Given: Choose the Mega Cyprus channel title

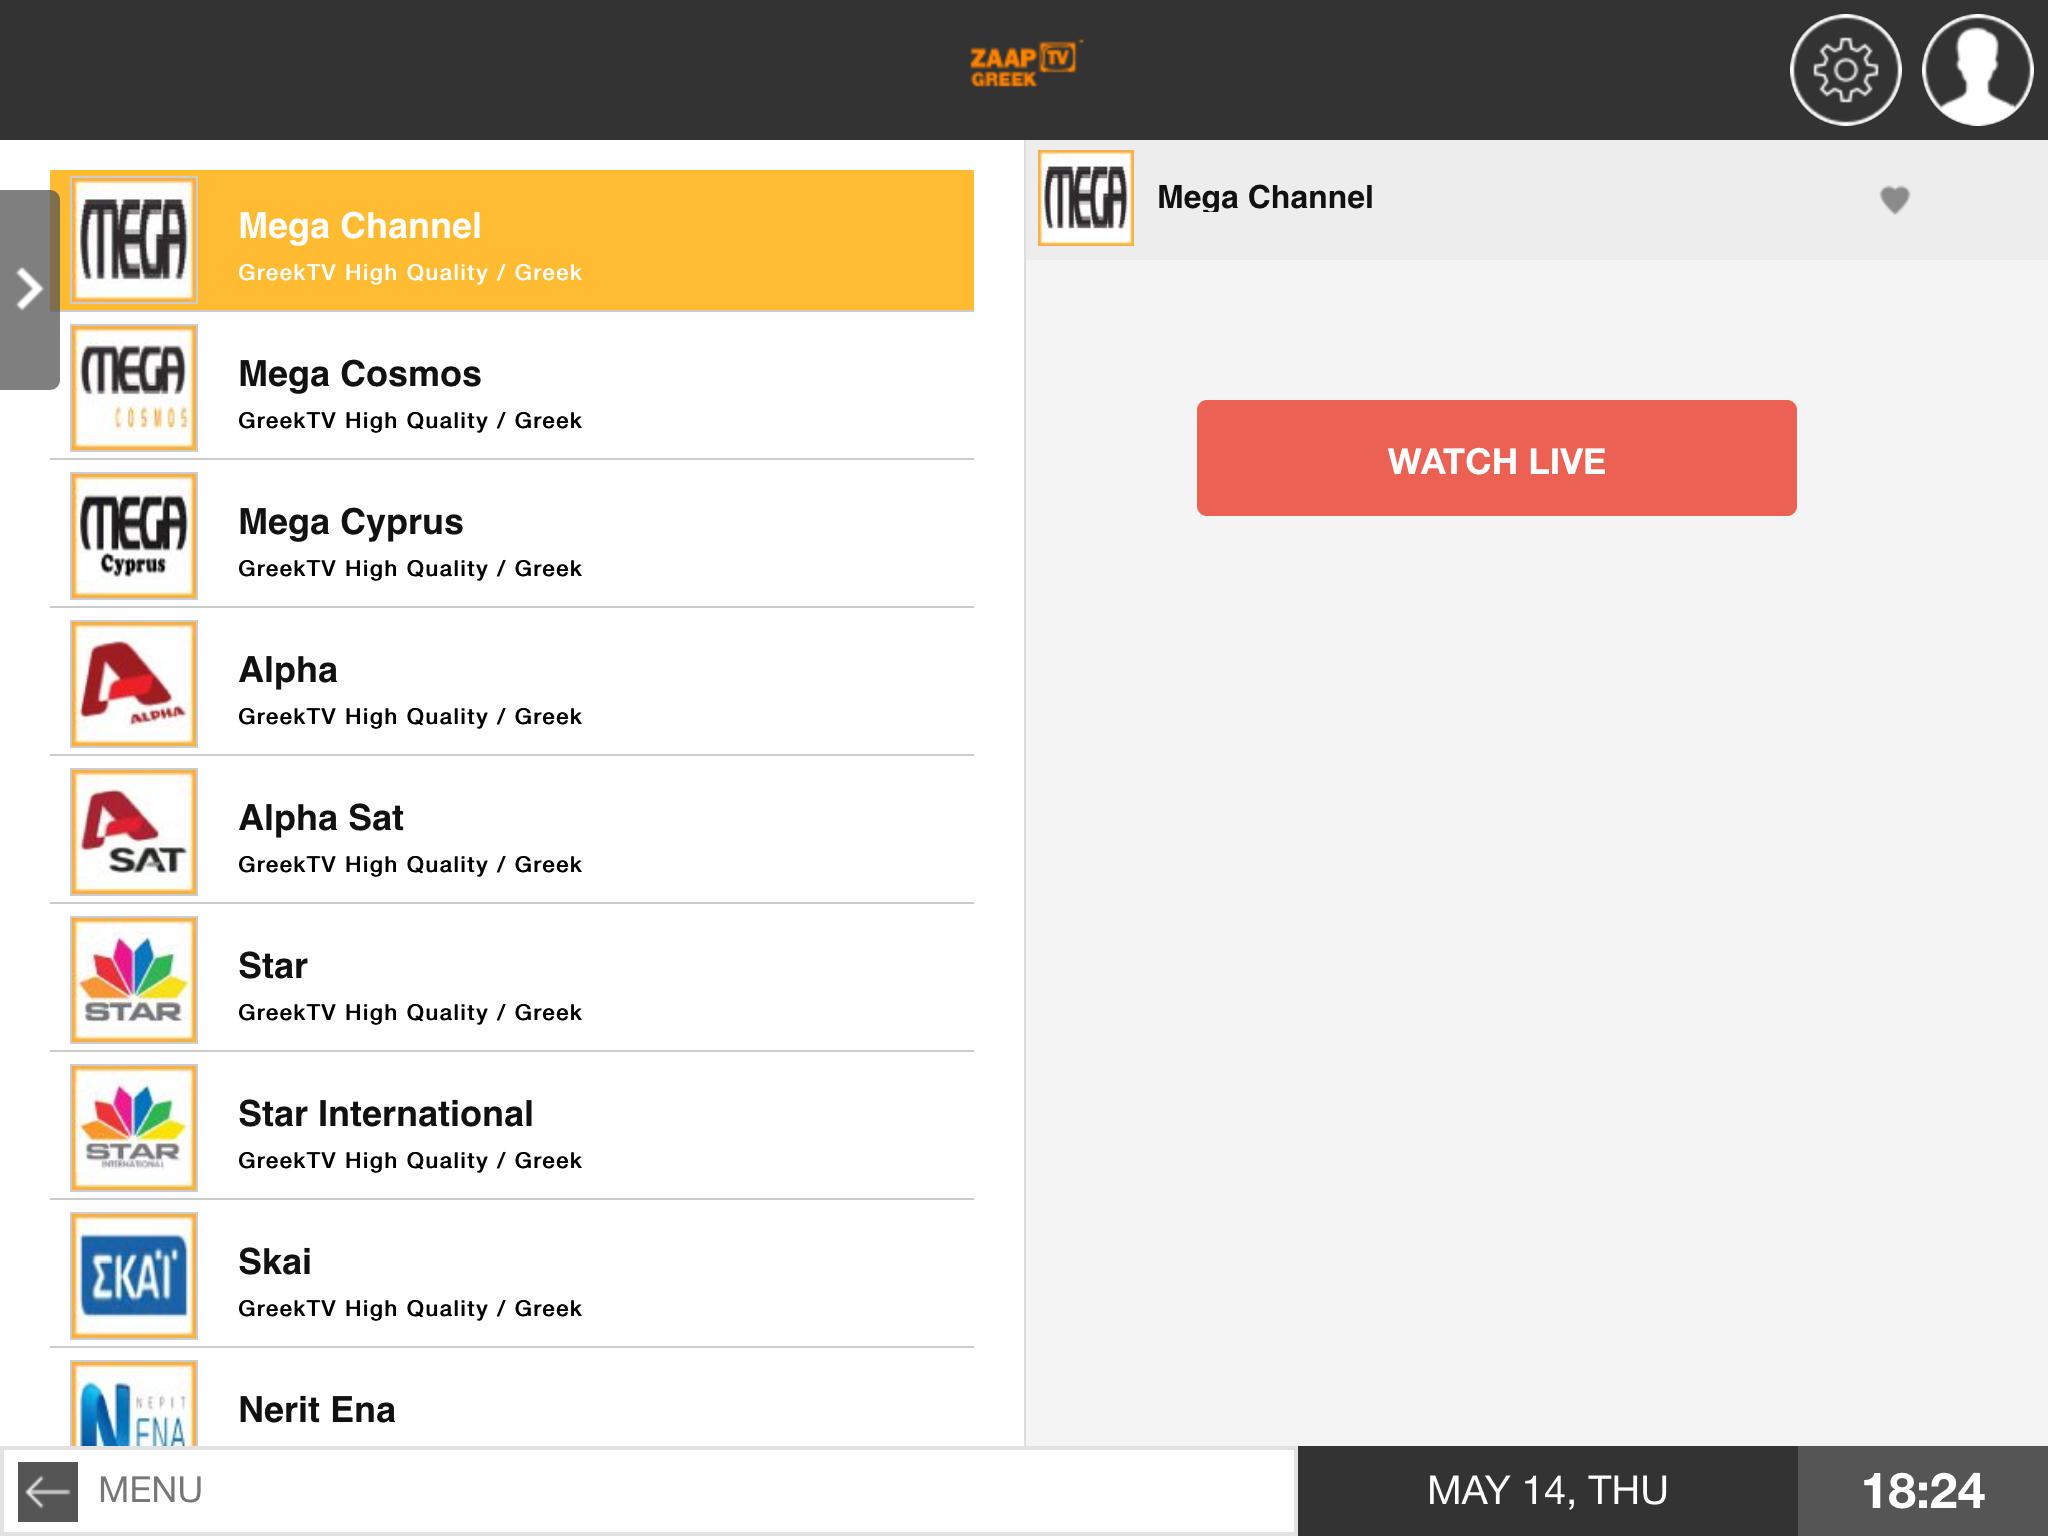Looking at the screenshot, I should point(351,523).
